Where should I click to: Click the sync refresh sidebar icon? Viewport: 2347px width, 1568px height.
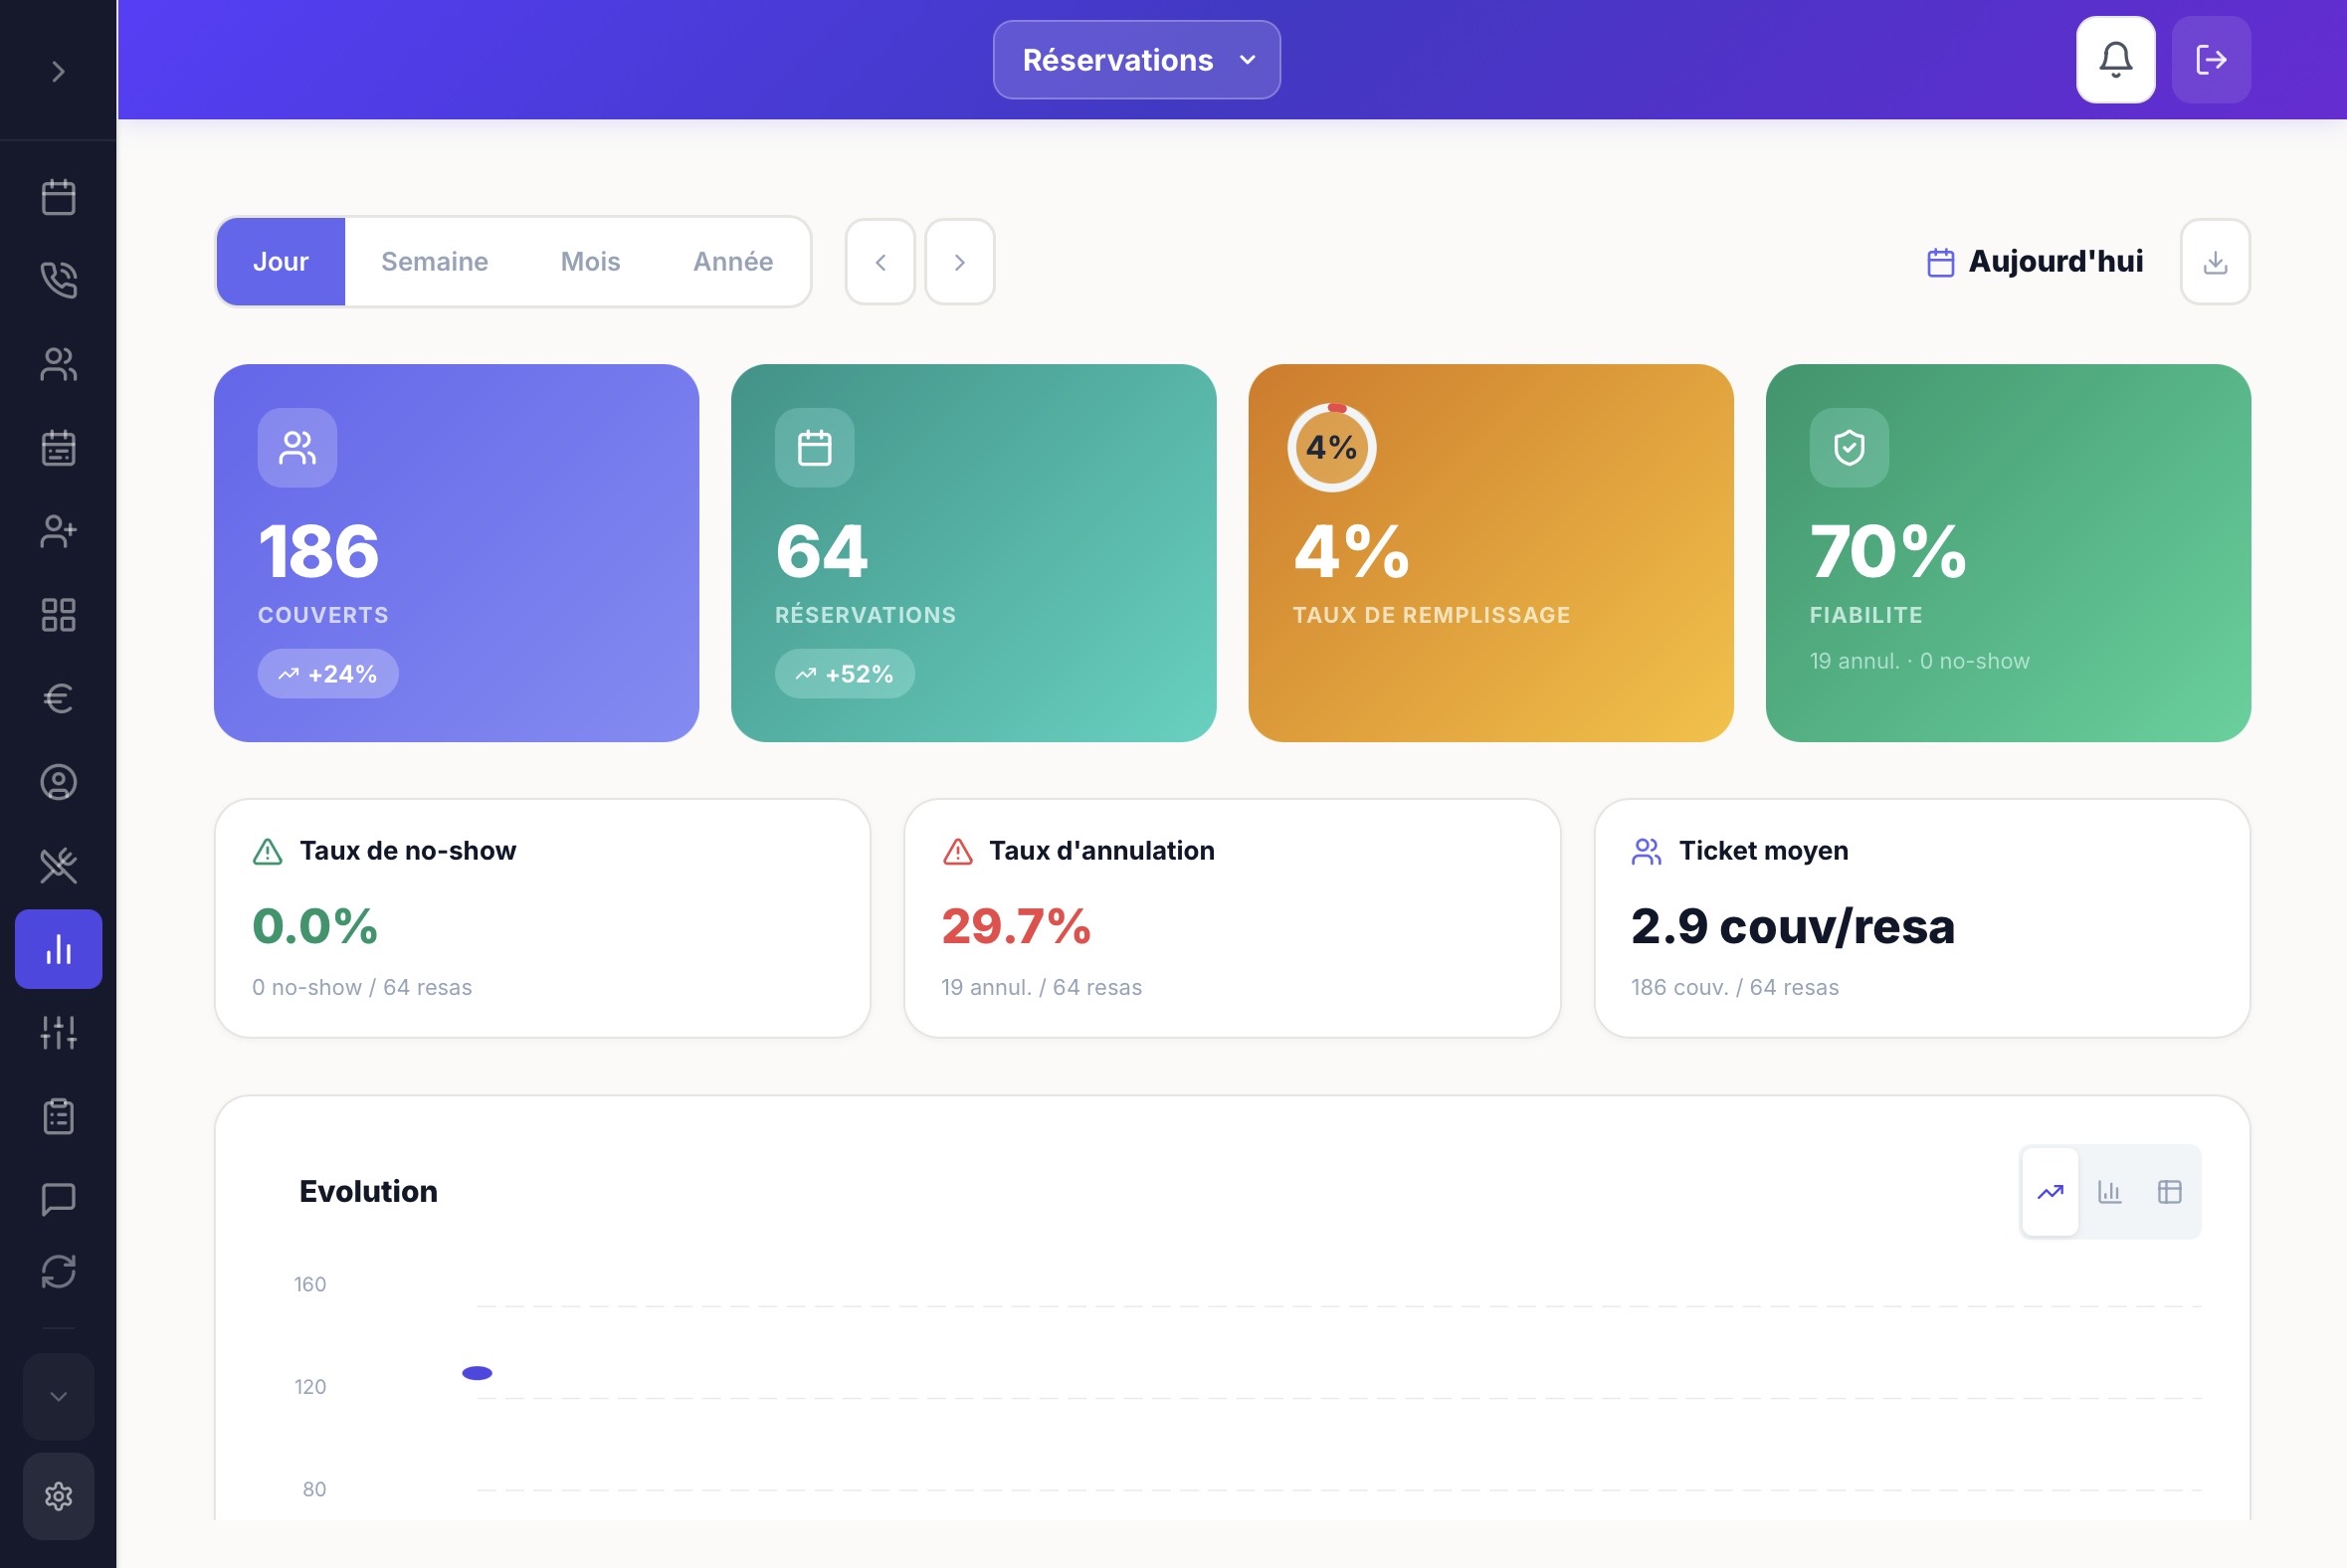58,1272
